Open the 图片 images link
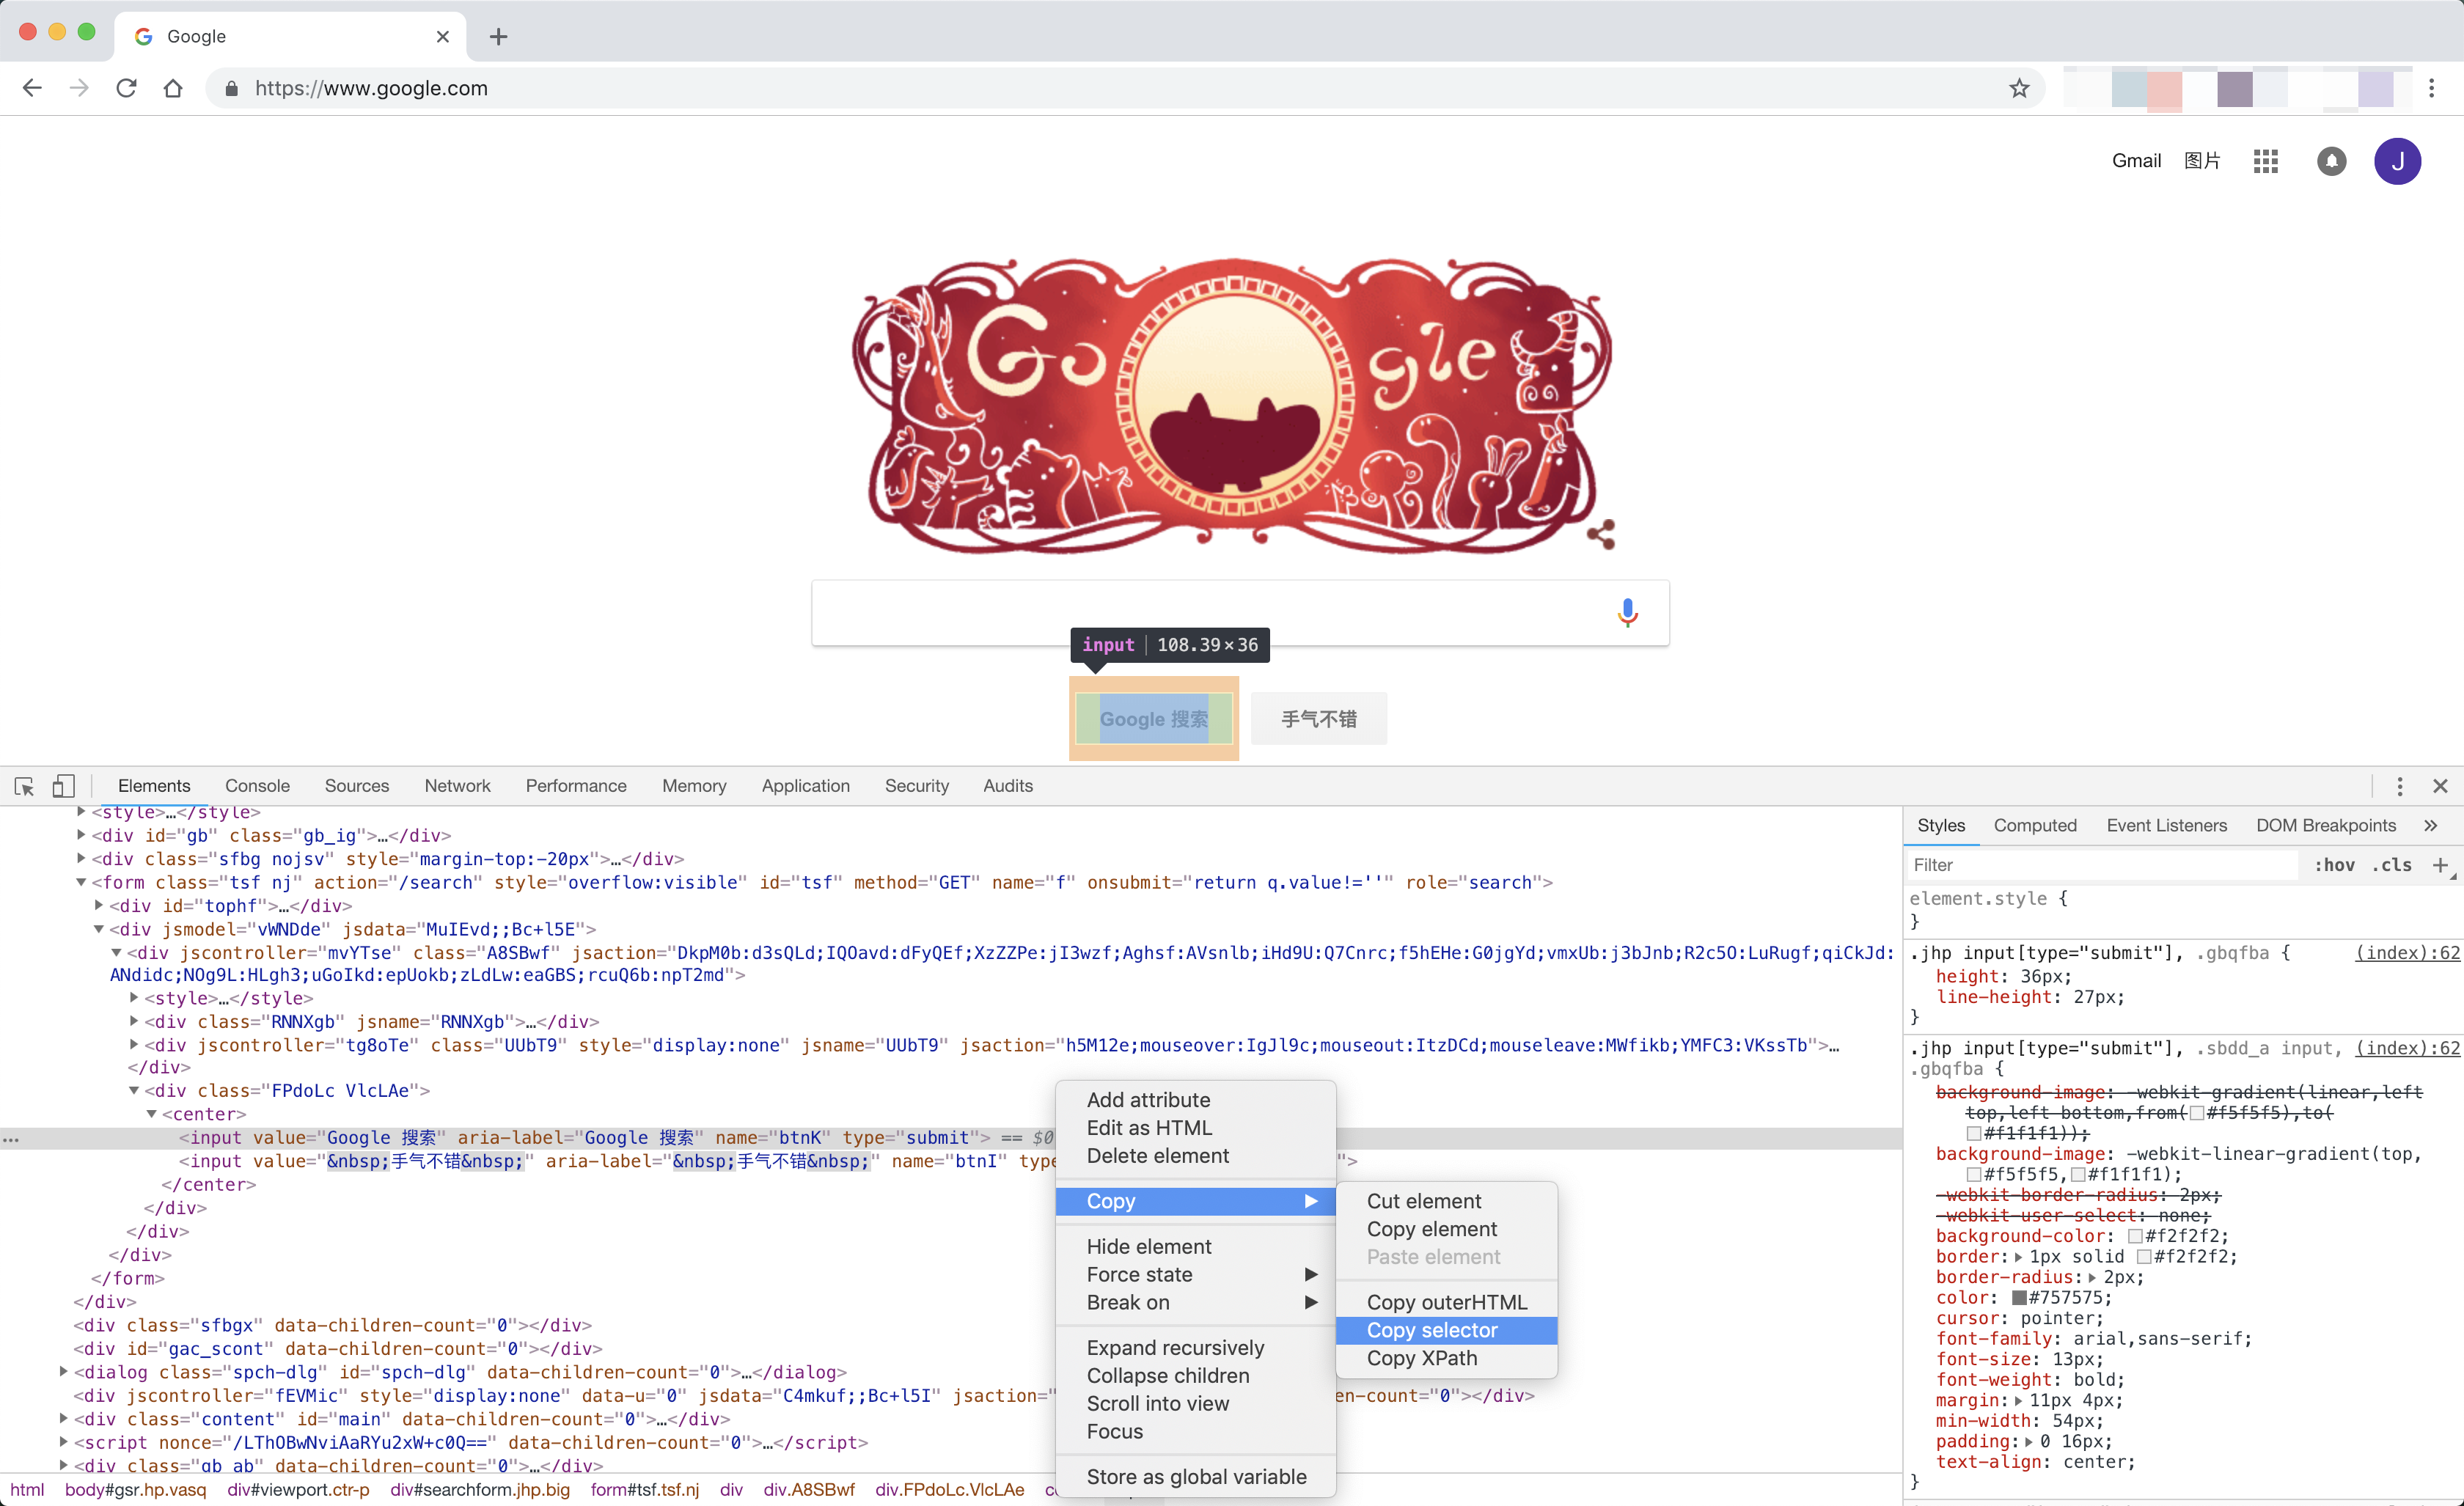The image size is (2464, 1506). 2202,161
